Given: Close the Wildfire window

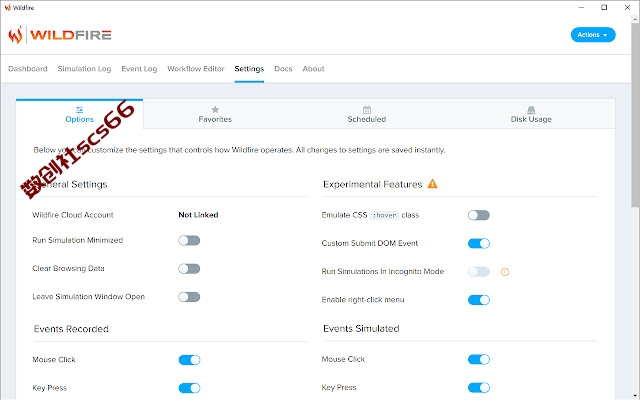Looking at the screenshot, I should coord(627,7).
